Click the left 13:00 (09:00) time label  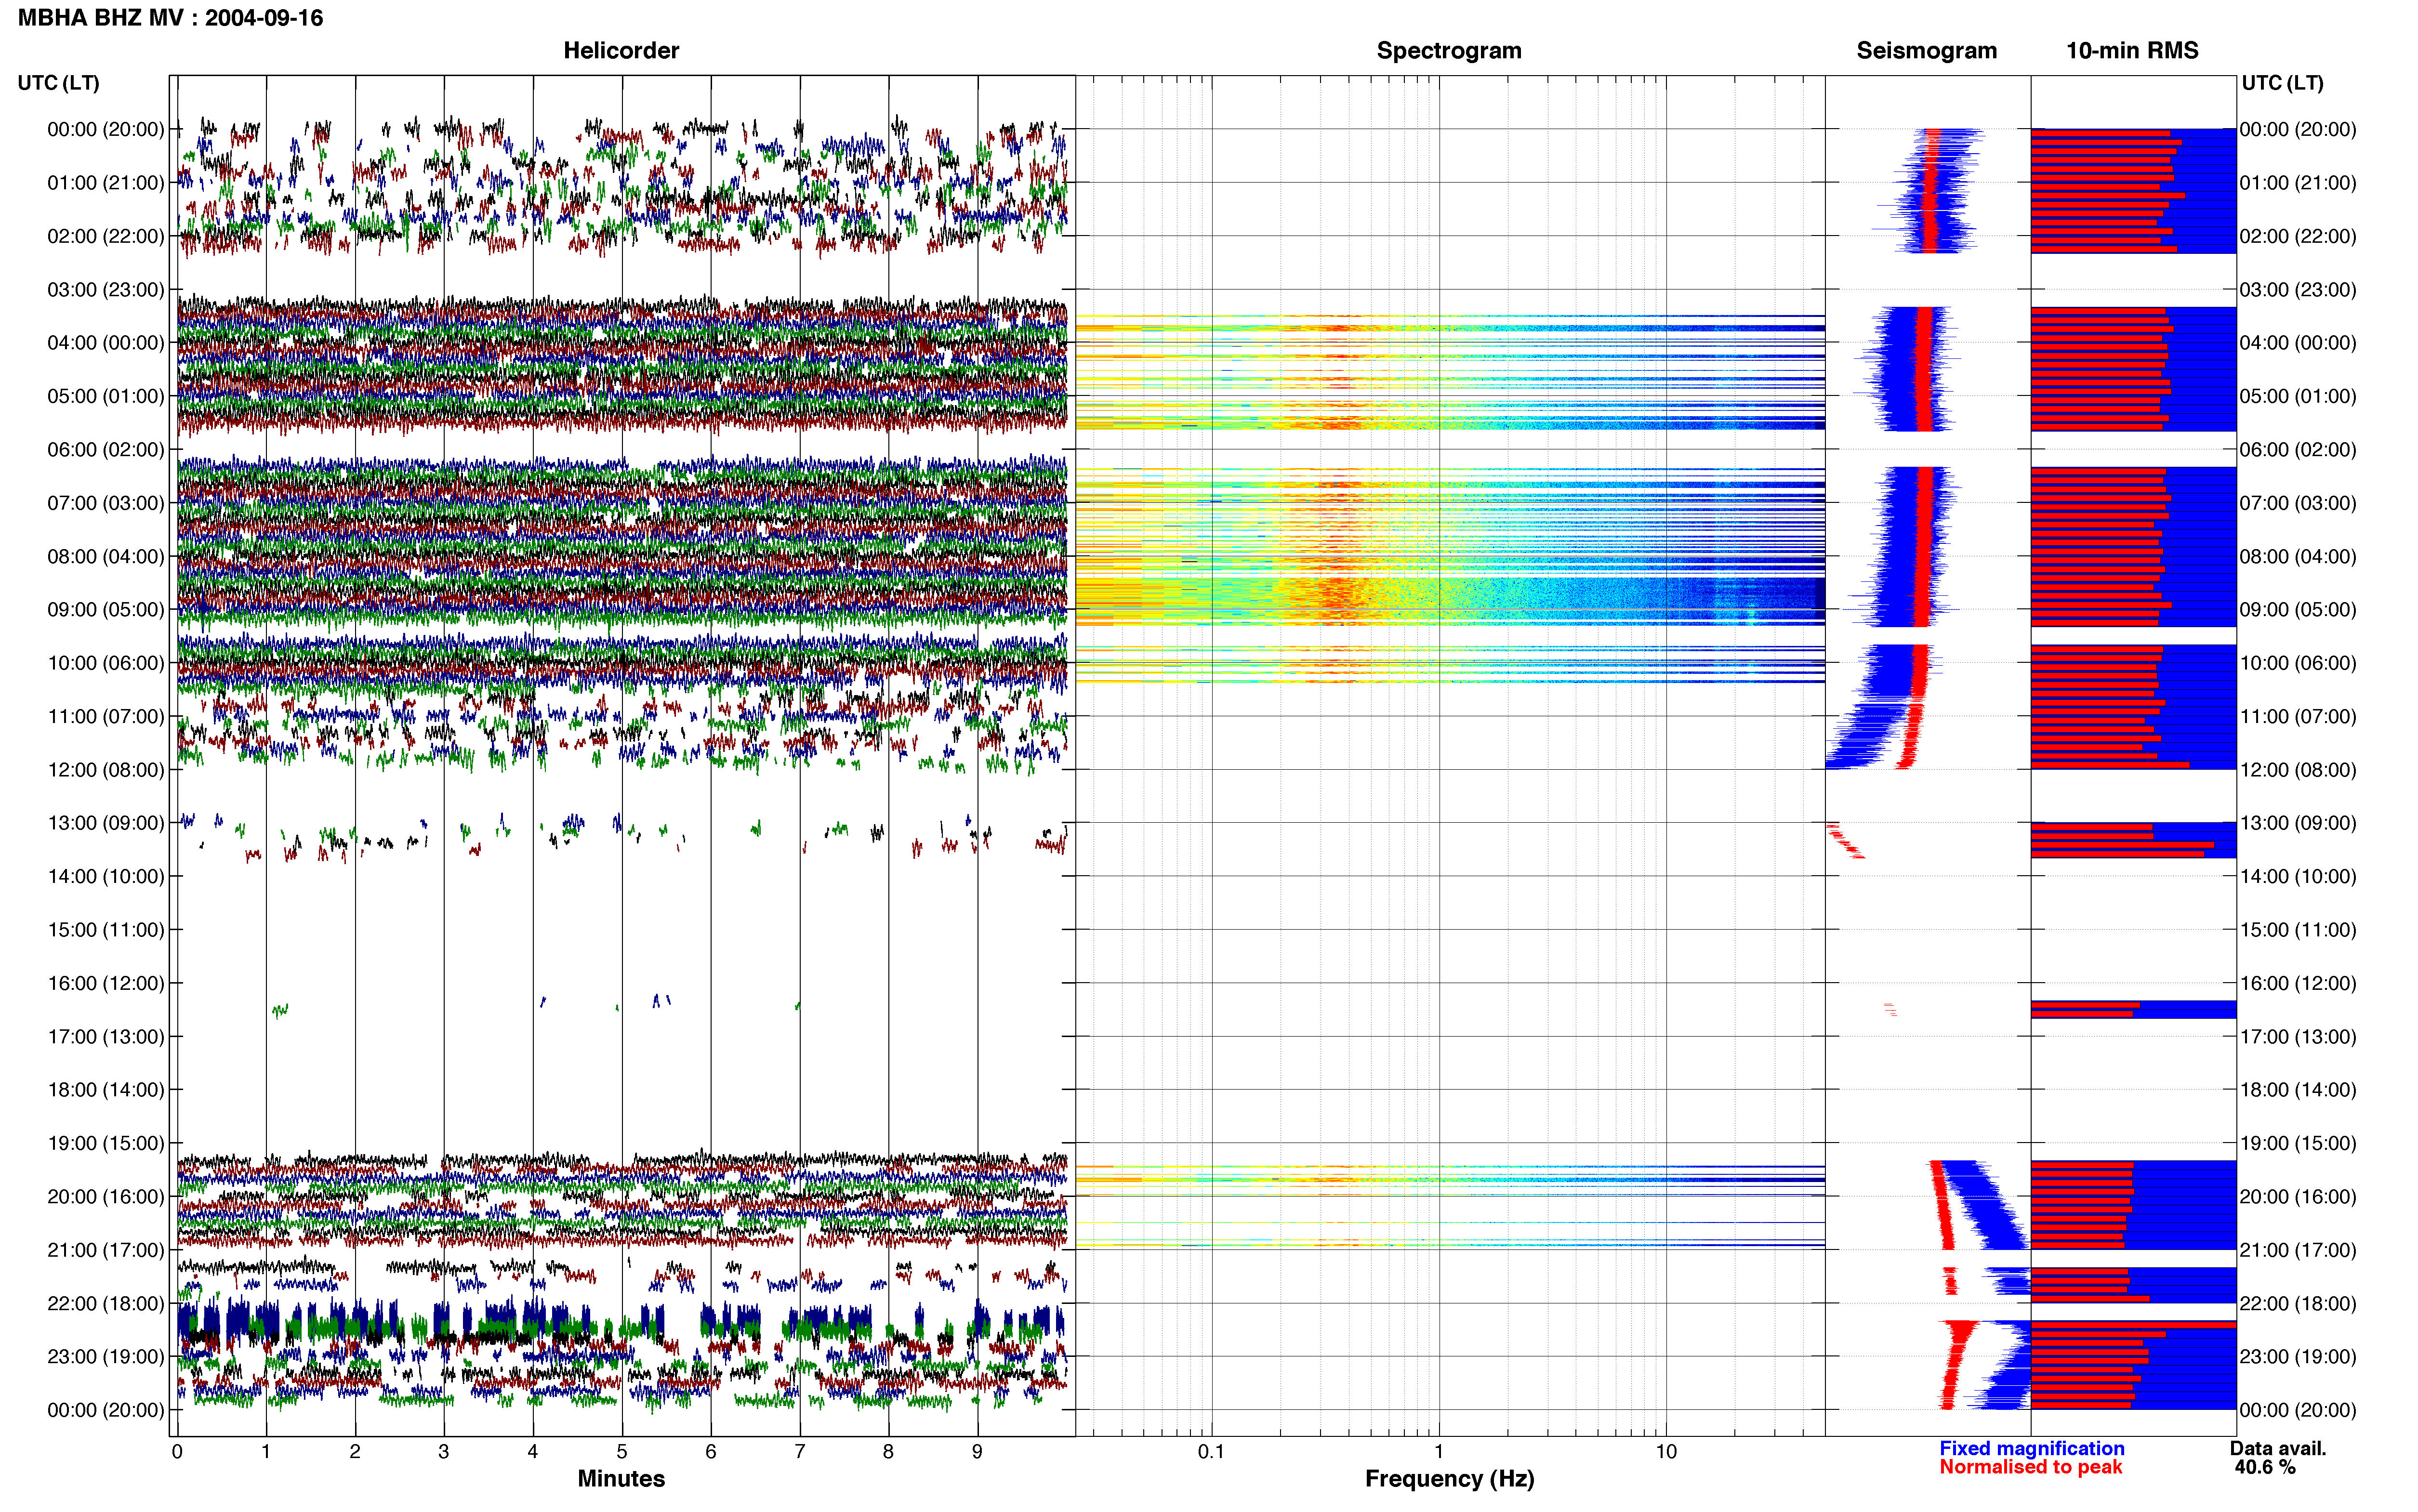106,823
